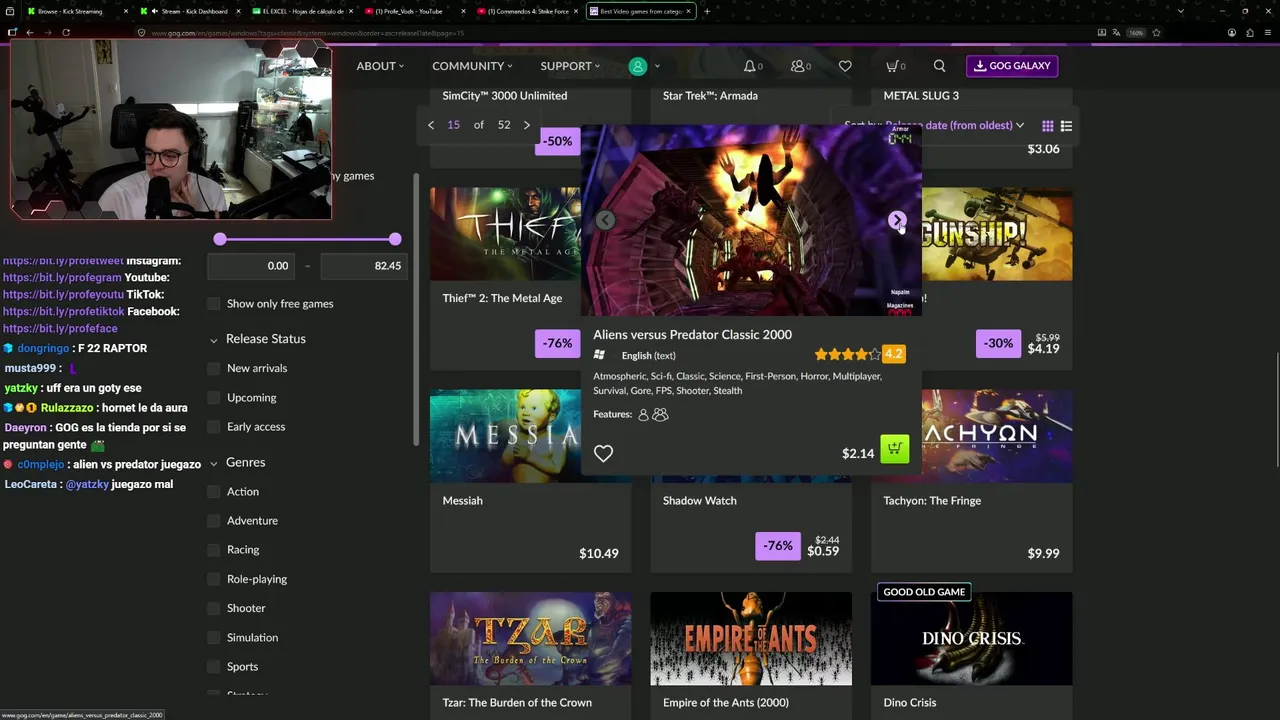The image size is (1280, 720).
Task: Expand the ABOUT menu
Action: click(380, 66)
